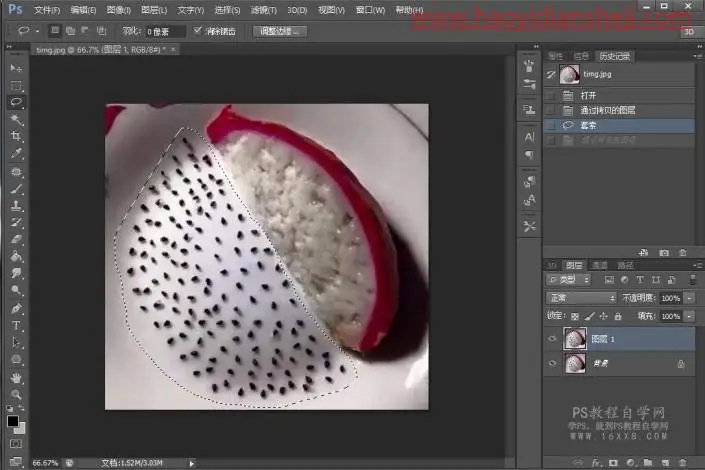Open the Character panel icon
This screenshot has height=470, width=705.
point(529,137)
